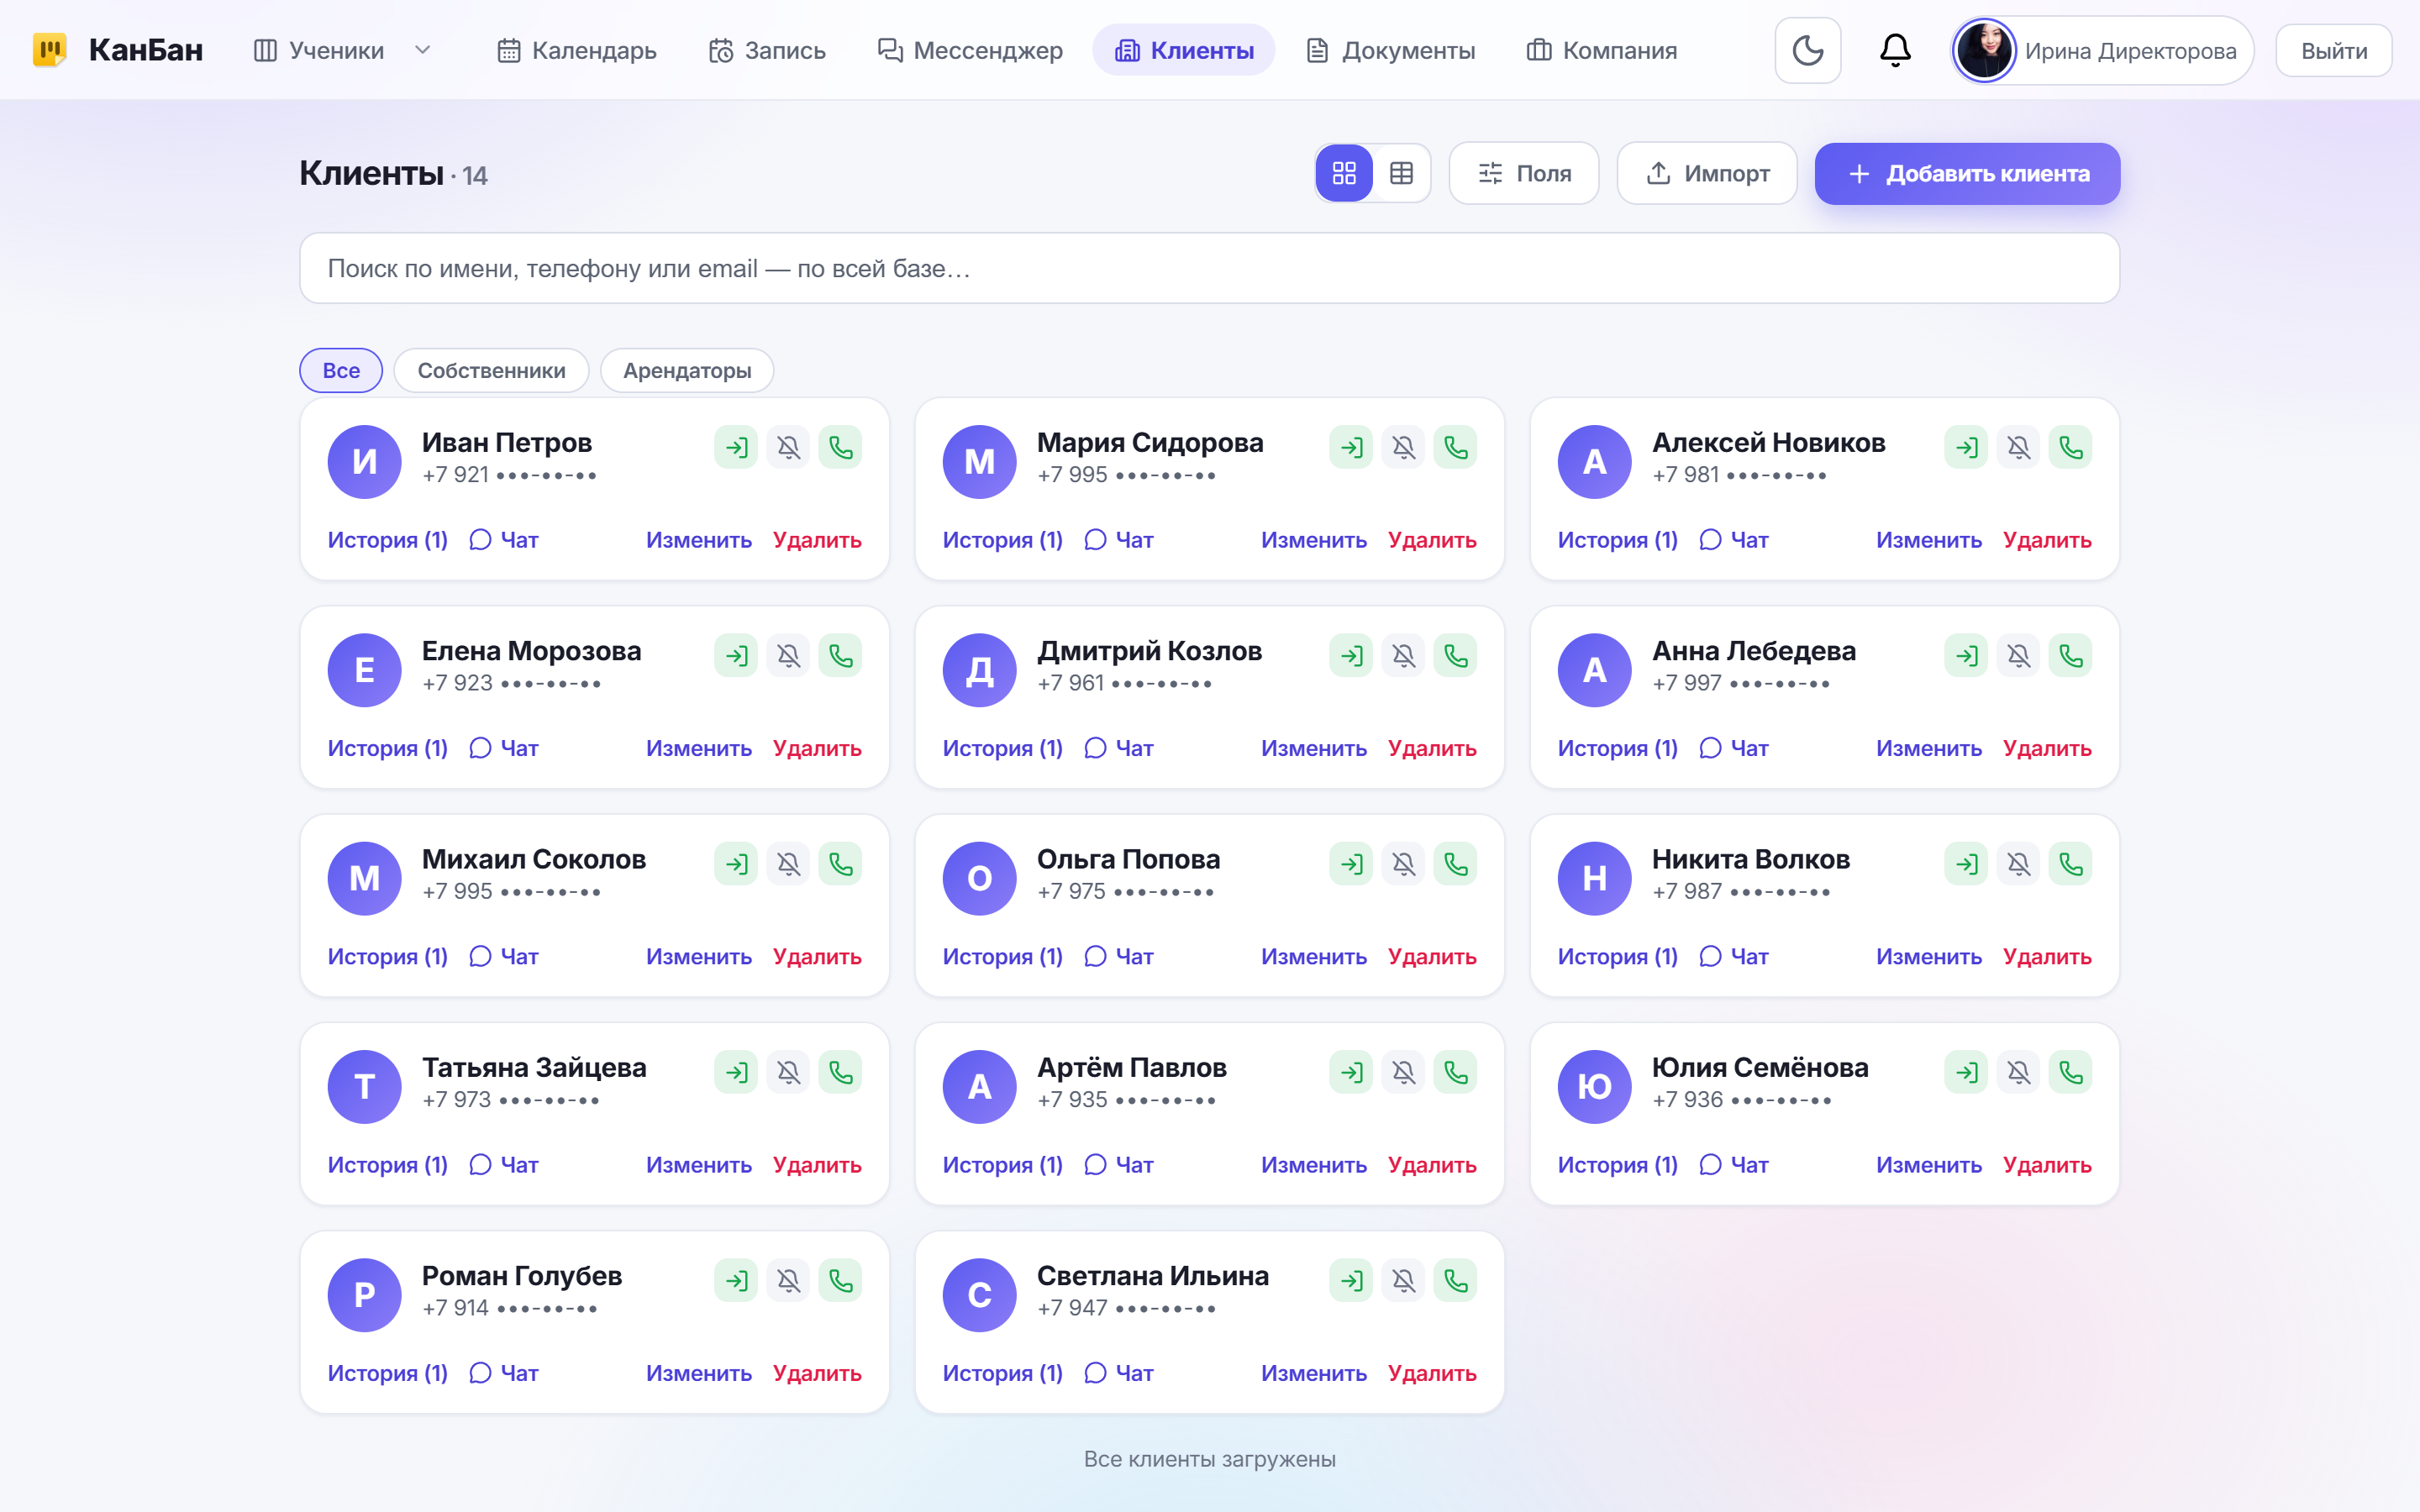Toggle muted bell on Алексей Новиков card
Image resolution: width=2420 pixels, height=1512 pixels.
[x=2018, y=447]
